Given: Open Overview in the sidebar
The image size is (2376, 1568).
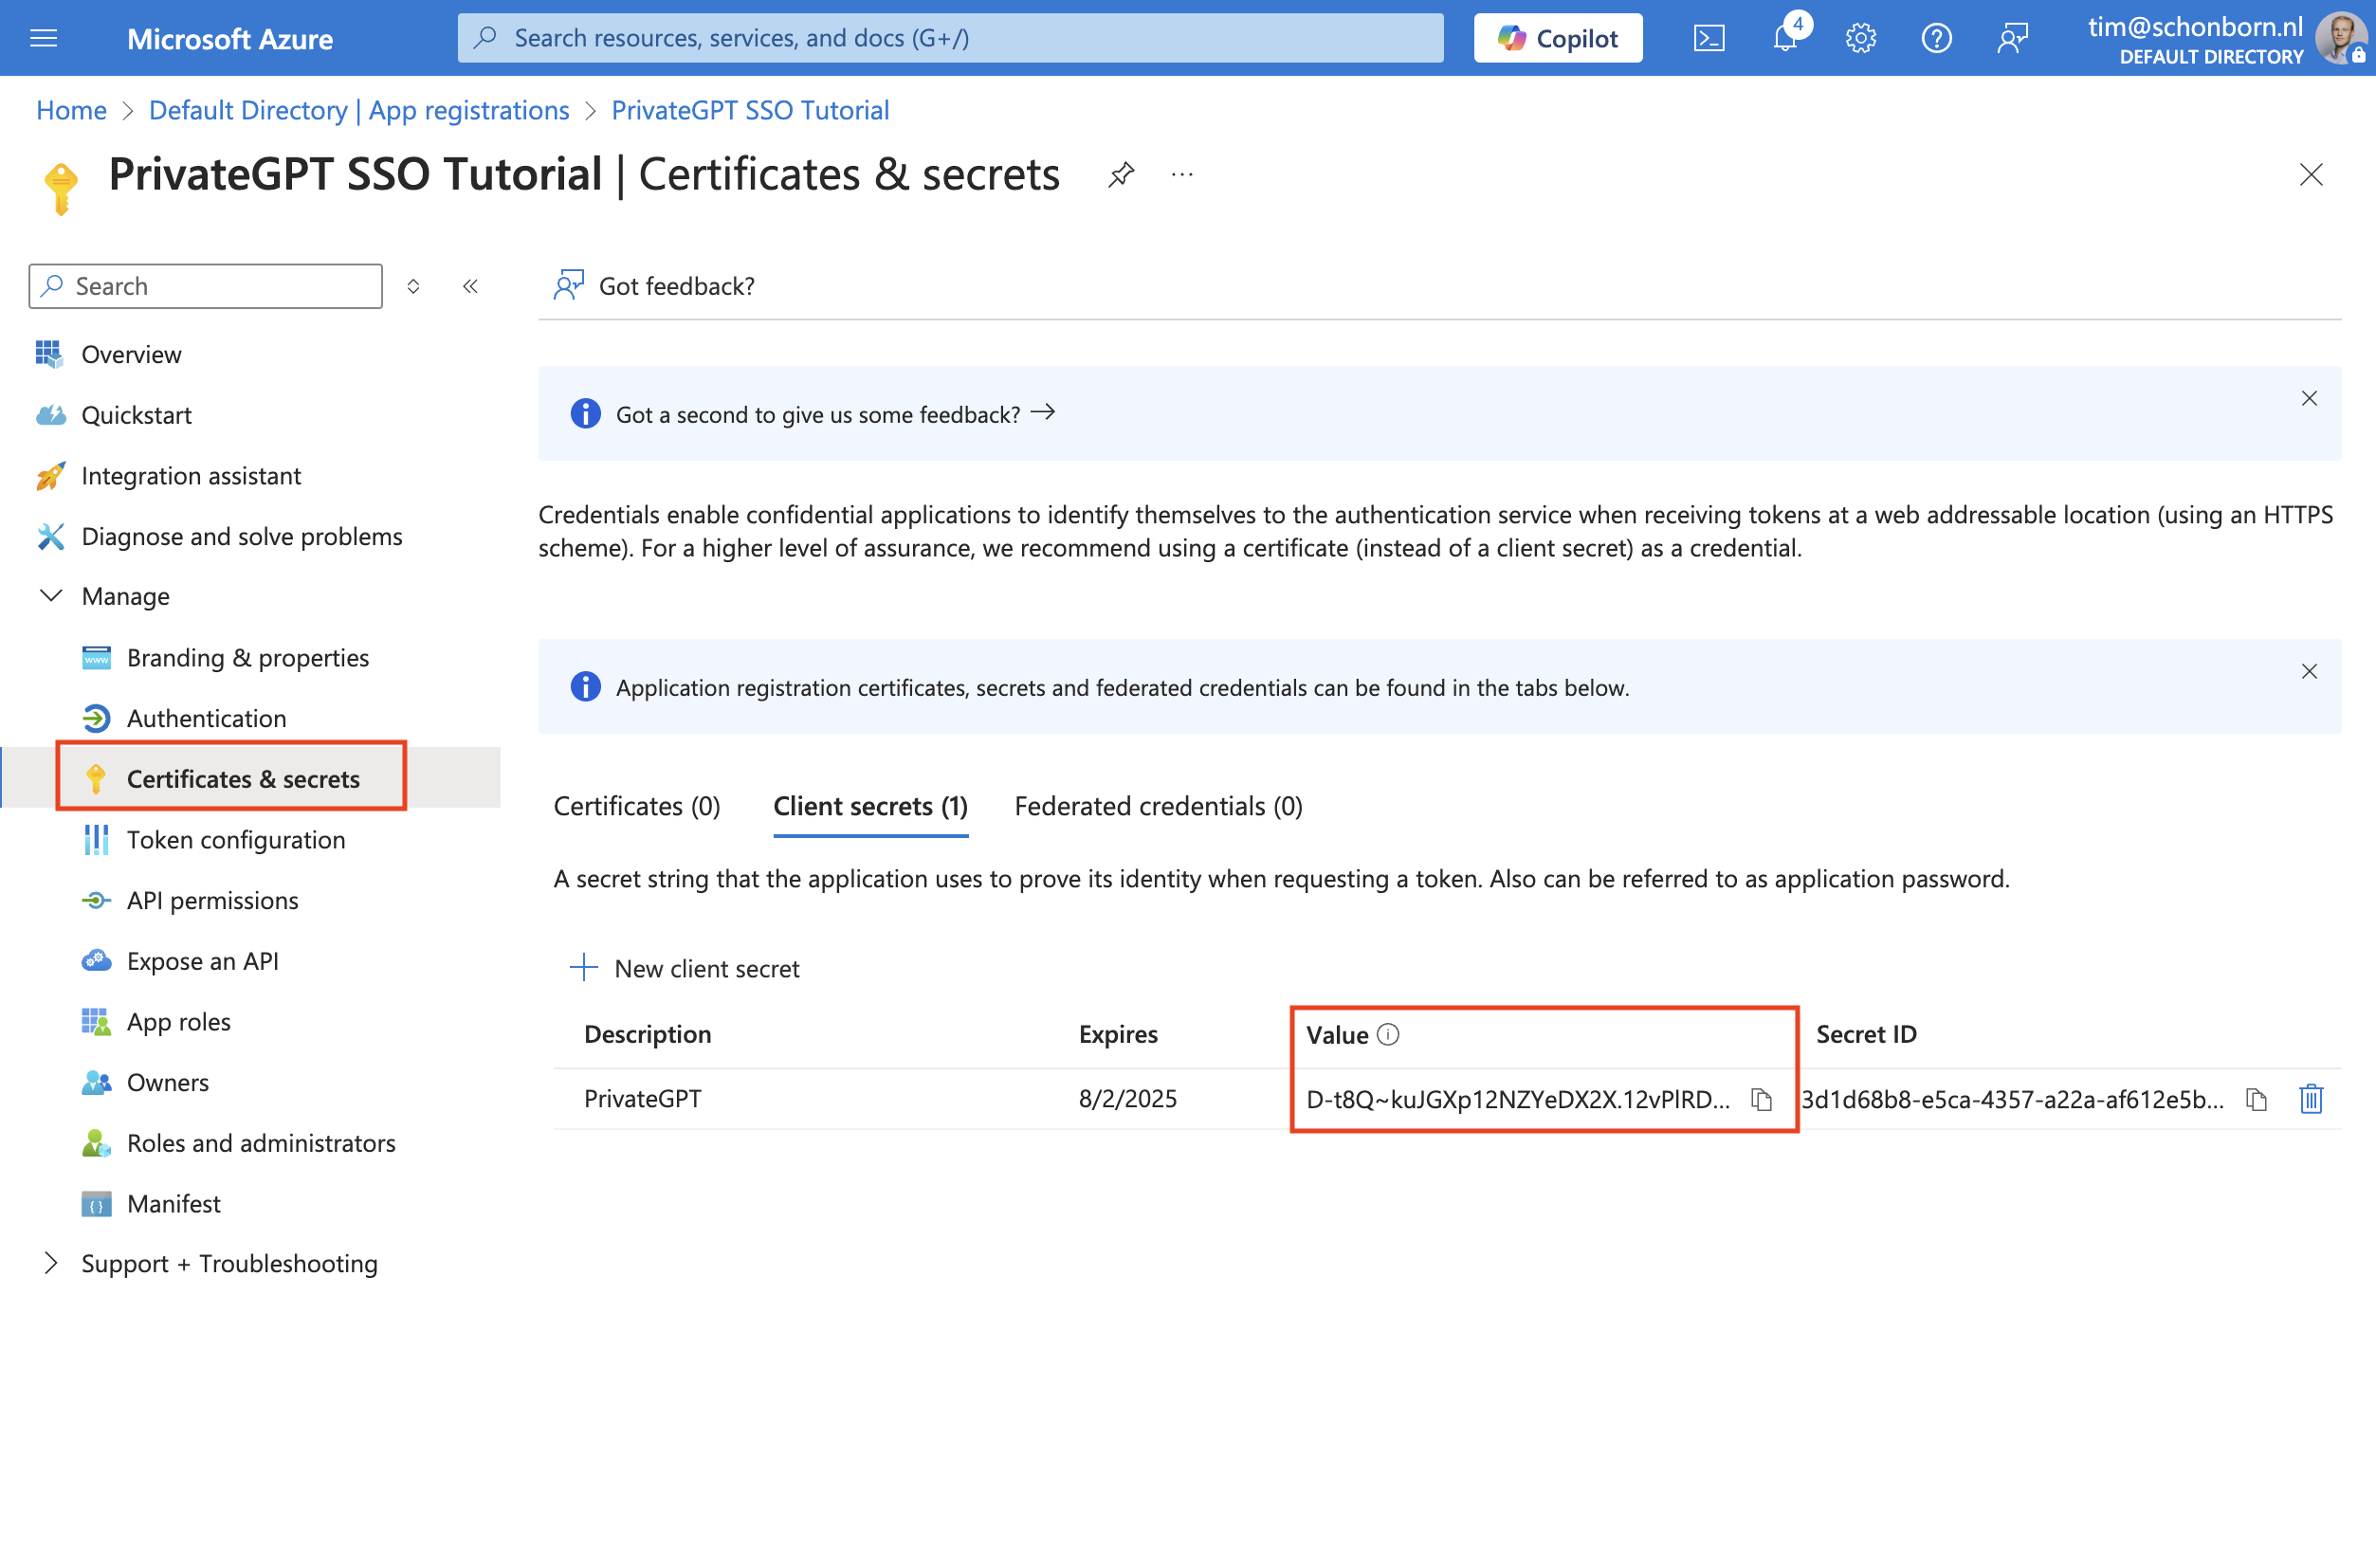Looking at the screenshot, I should 131,354.
